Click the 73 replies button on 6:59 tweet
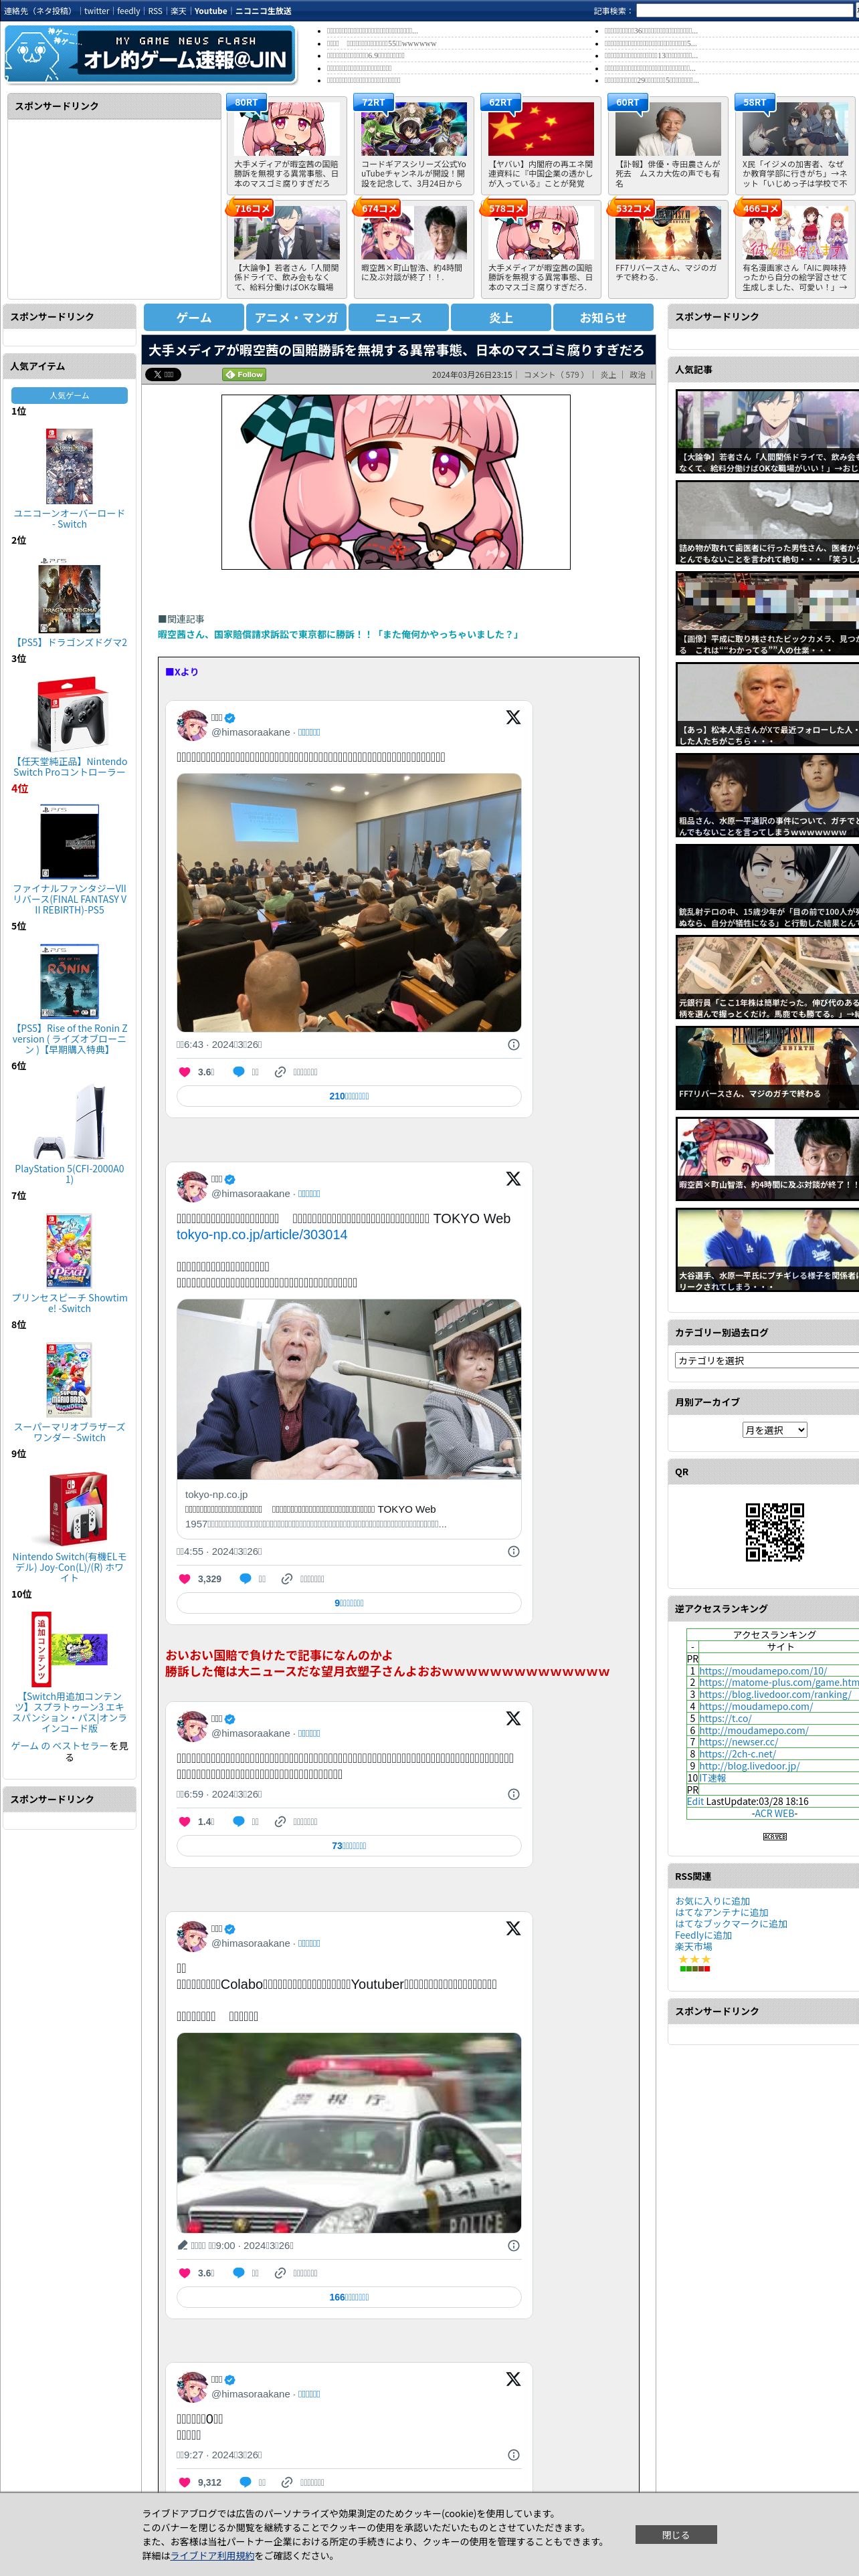This screenshot has width=859, height=2576. 349,1845
